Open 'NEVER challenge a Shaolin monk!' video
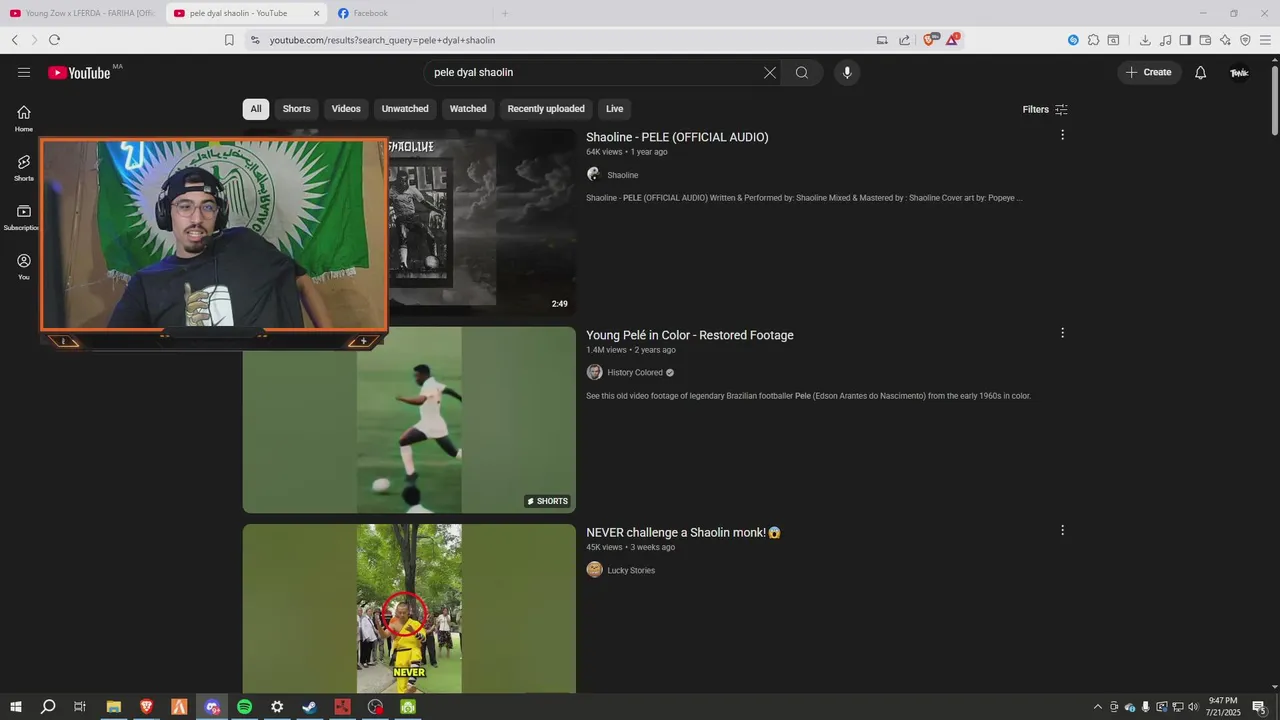This screenshot has height=720, width=1280. pos(683,533)
